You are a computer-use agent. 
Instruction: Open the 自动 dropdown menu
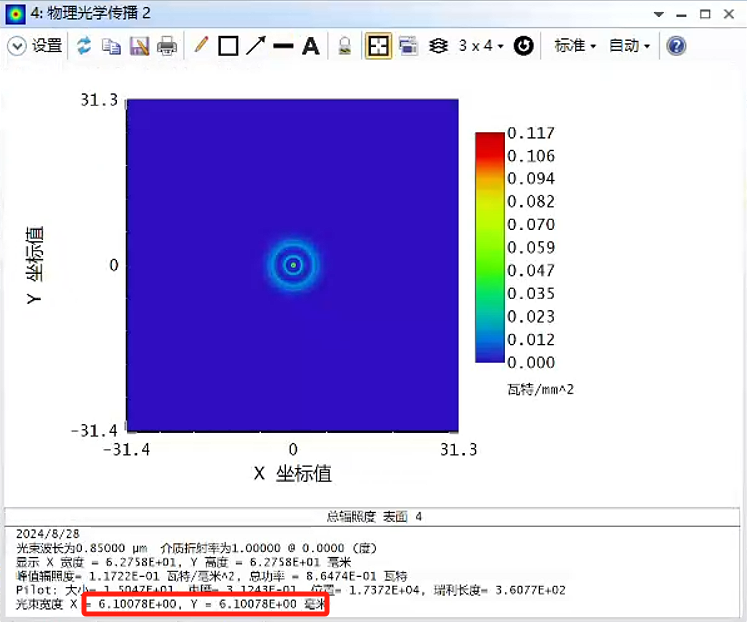tap(629, 46)
